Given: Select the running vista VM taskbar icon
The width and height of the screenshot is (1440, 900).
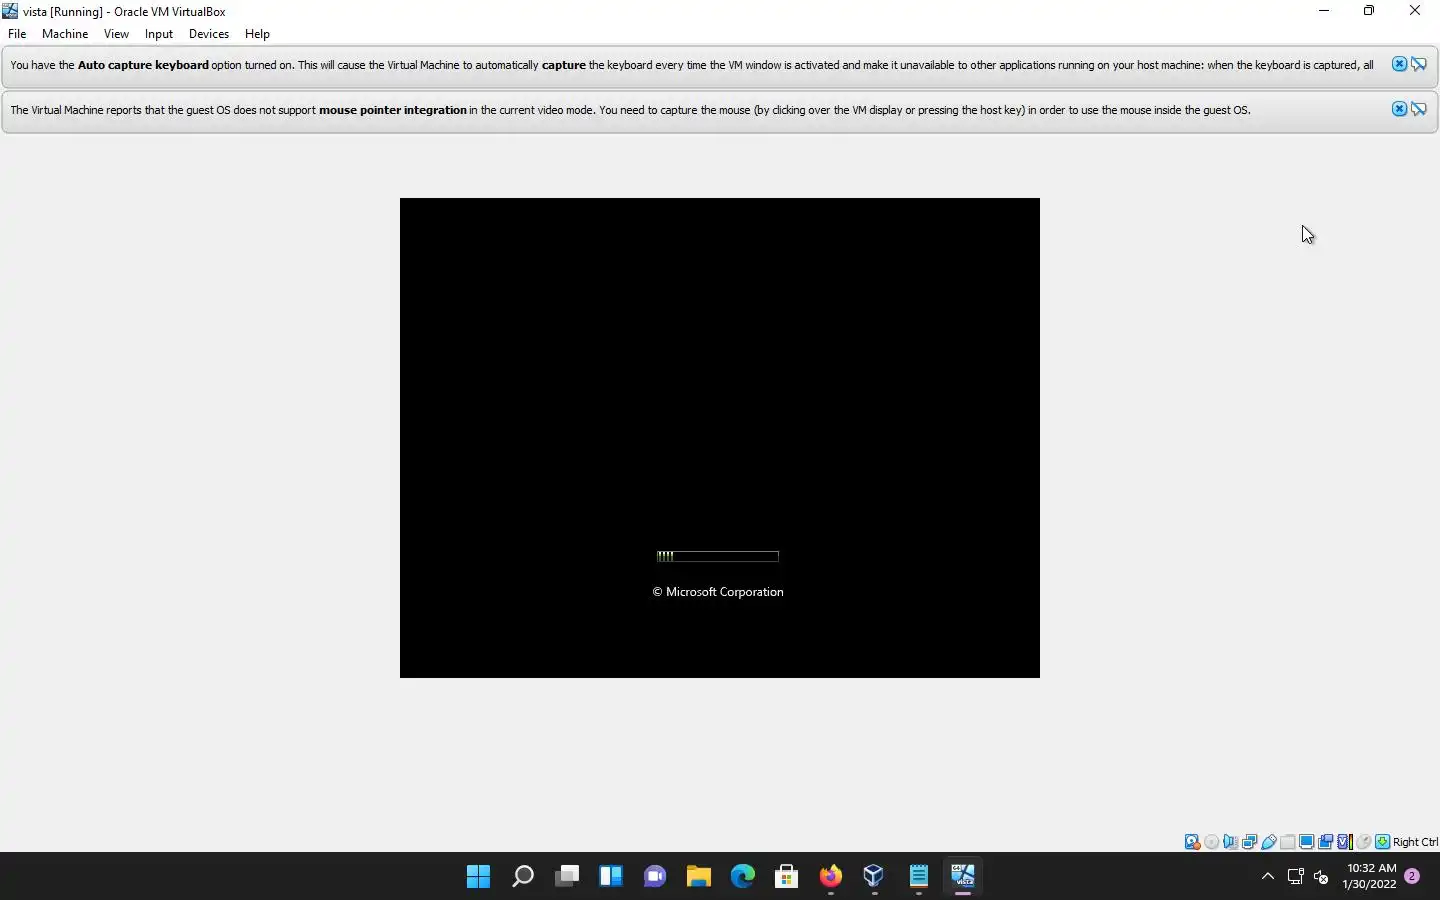Looking at the screenshot, I should [963, 877].
